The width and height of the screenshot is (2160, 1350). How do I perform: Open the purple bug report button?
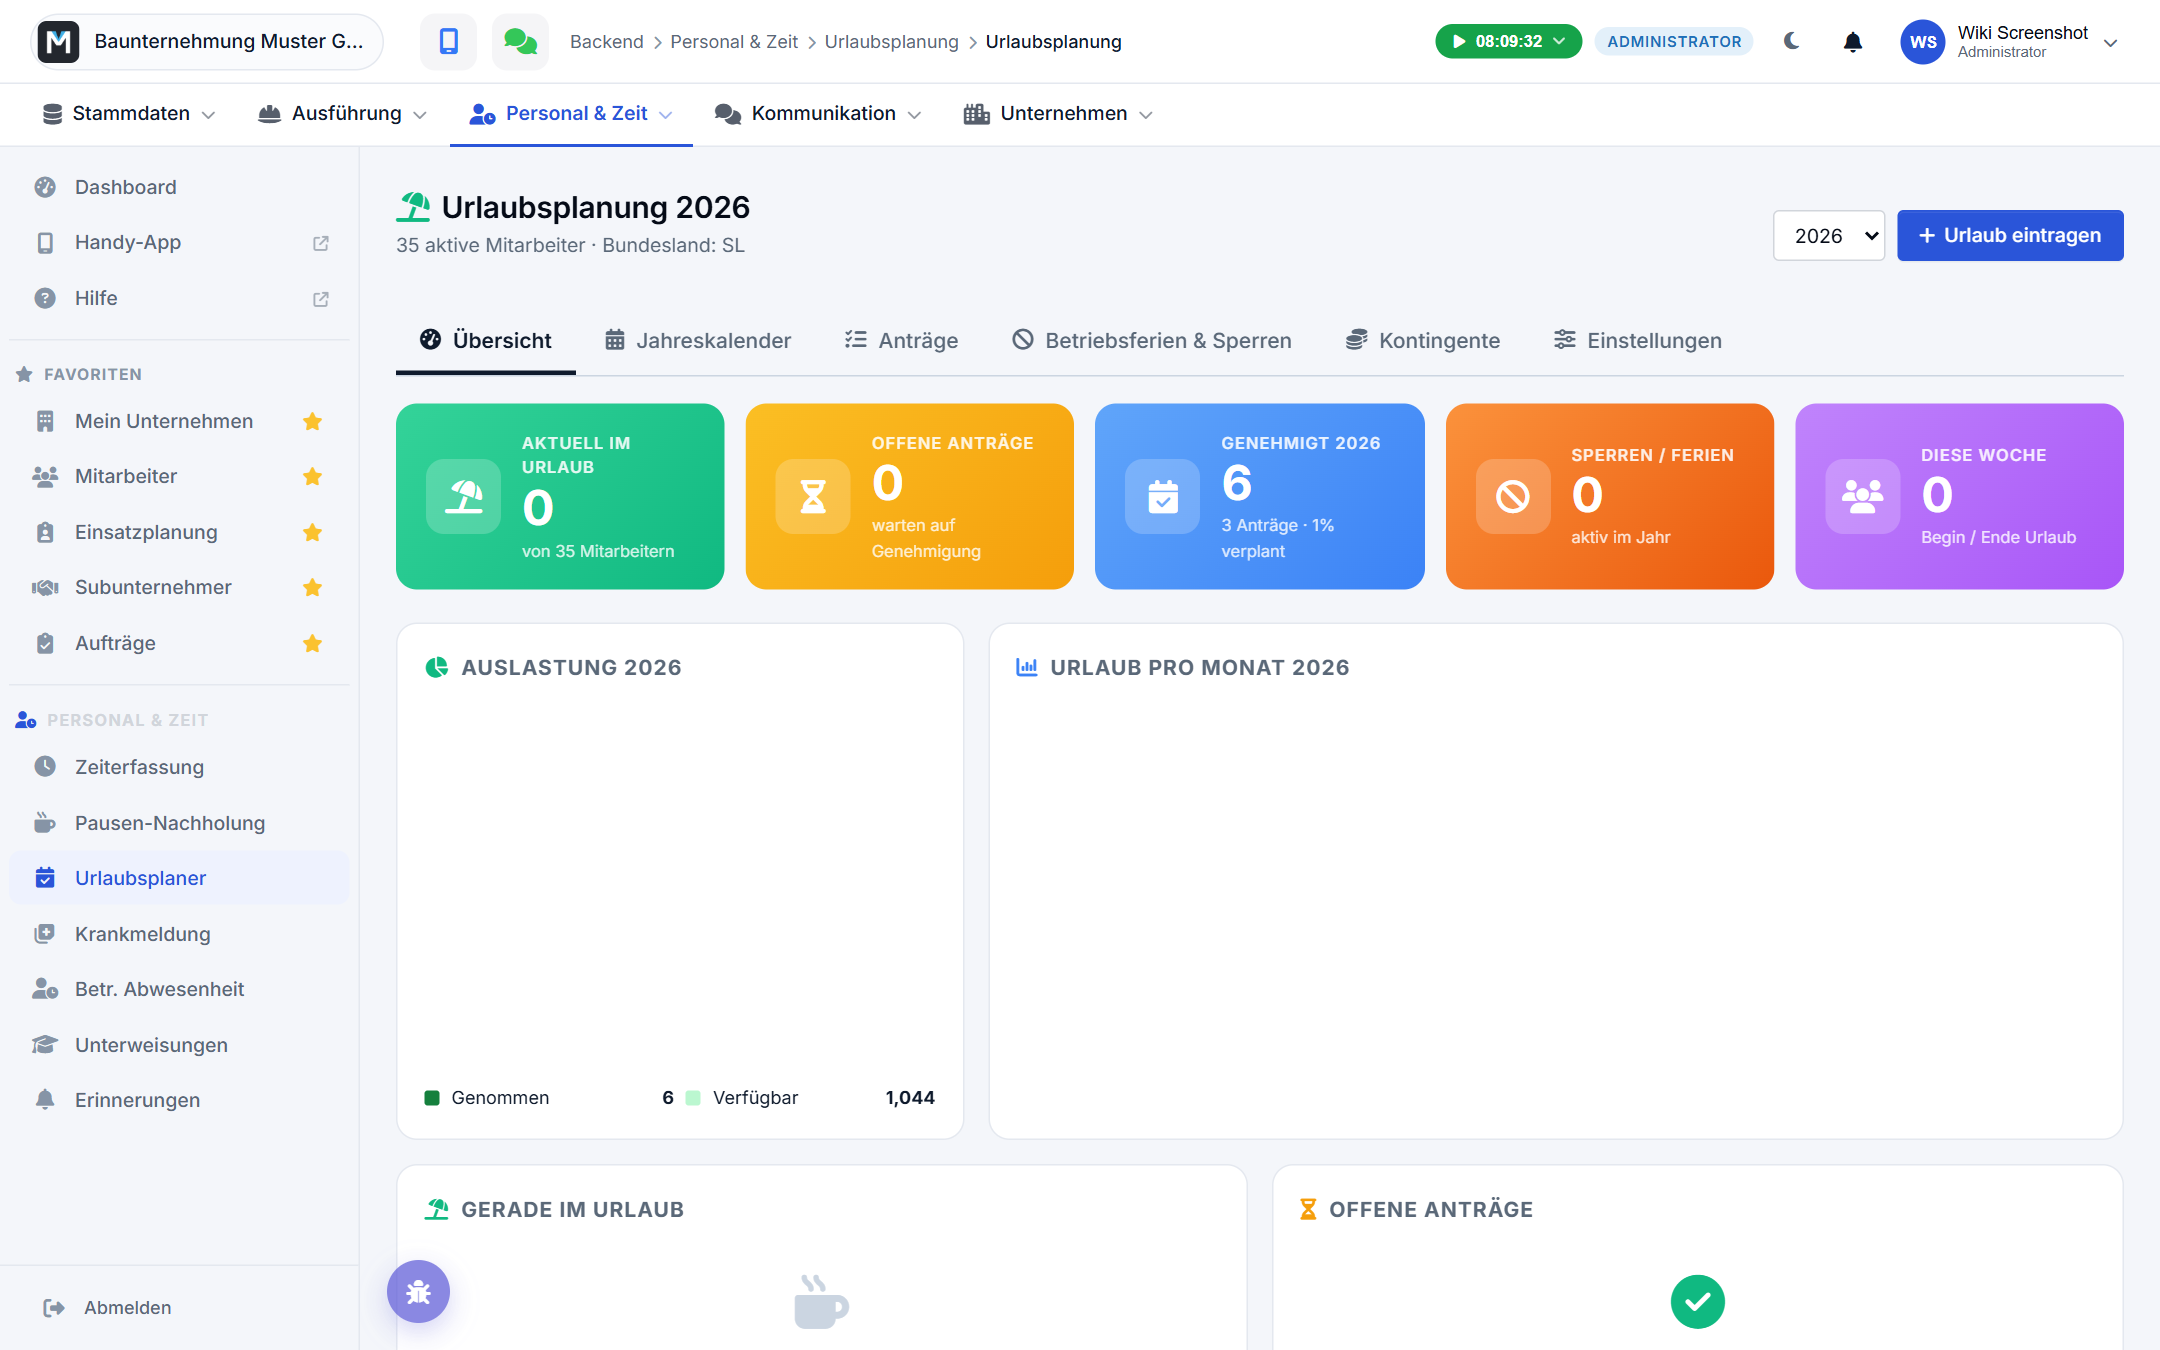(418, 1291)
